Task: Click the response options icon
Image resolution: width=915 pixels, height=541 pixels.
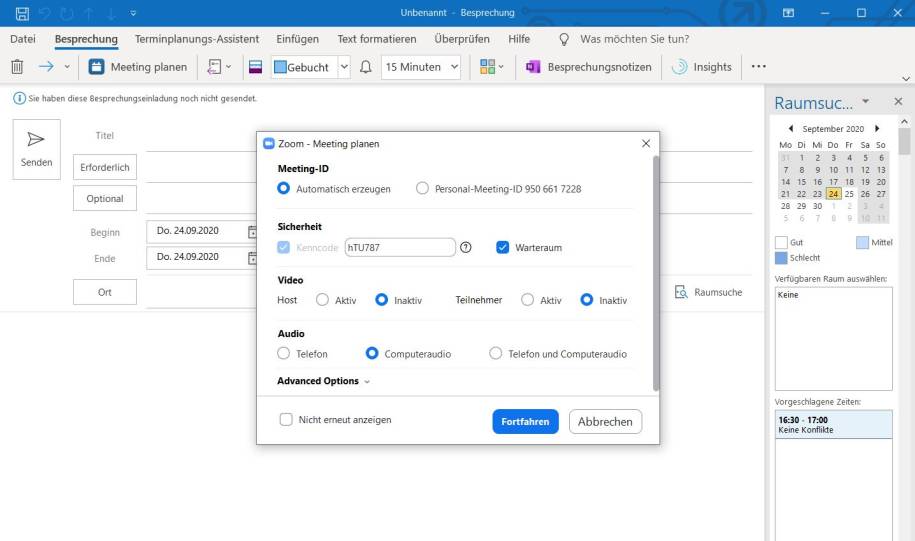Action: coord(214,67)
